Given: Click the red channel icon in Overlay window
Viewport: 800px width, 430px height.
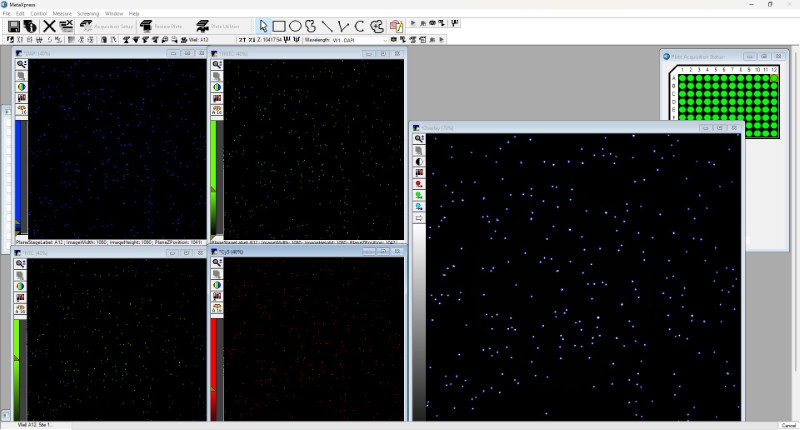Looking at the screenshot, I should pyautogui.click(x=419, y=184).
